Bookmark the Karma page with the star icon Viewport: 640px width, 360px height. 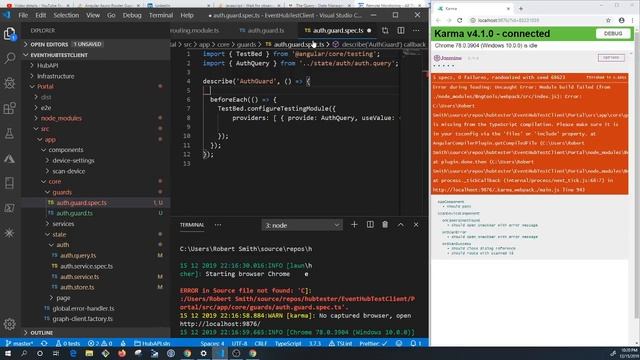[x=608, y=20]
